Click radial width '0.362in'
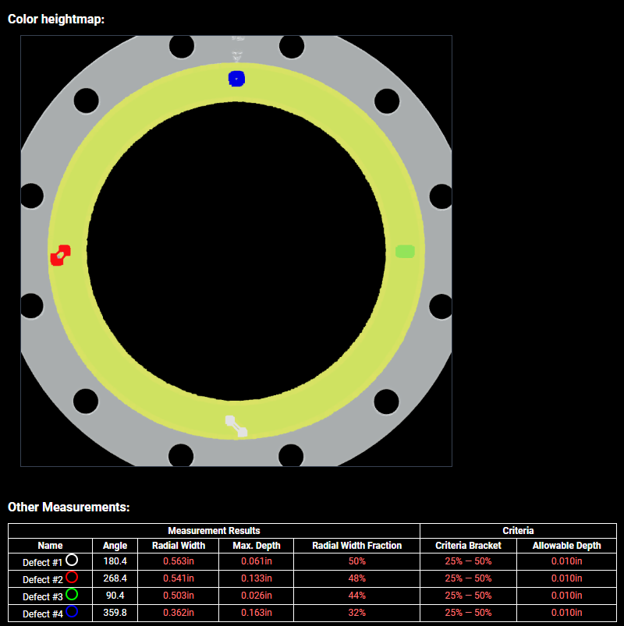 pos(178,613)
